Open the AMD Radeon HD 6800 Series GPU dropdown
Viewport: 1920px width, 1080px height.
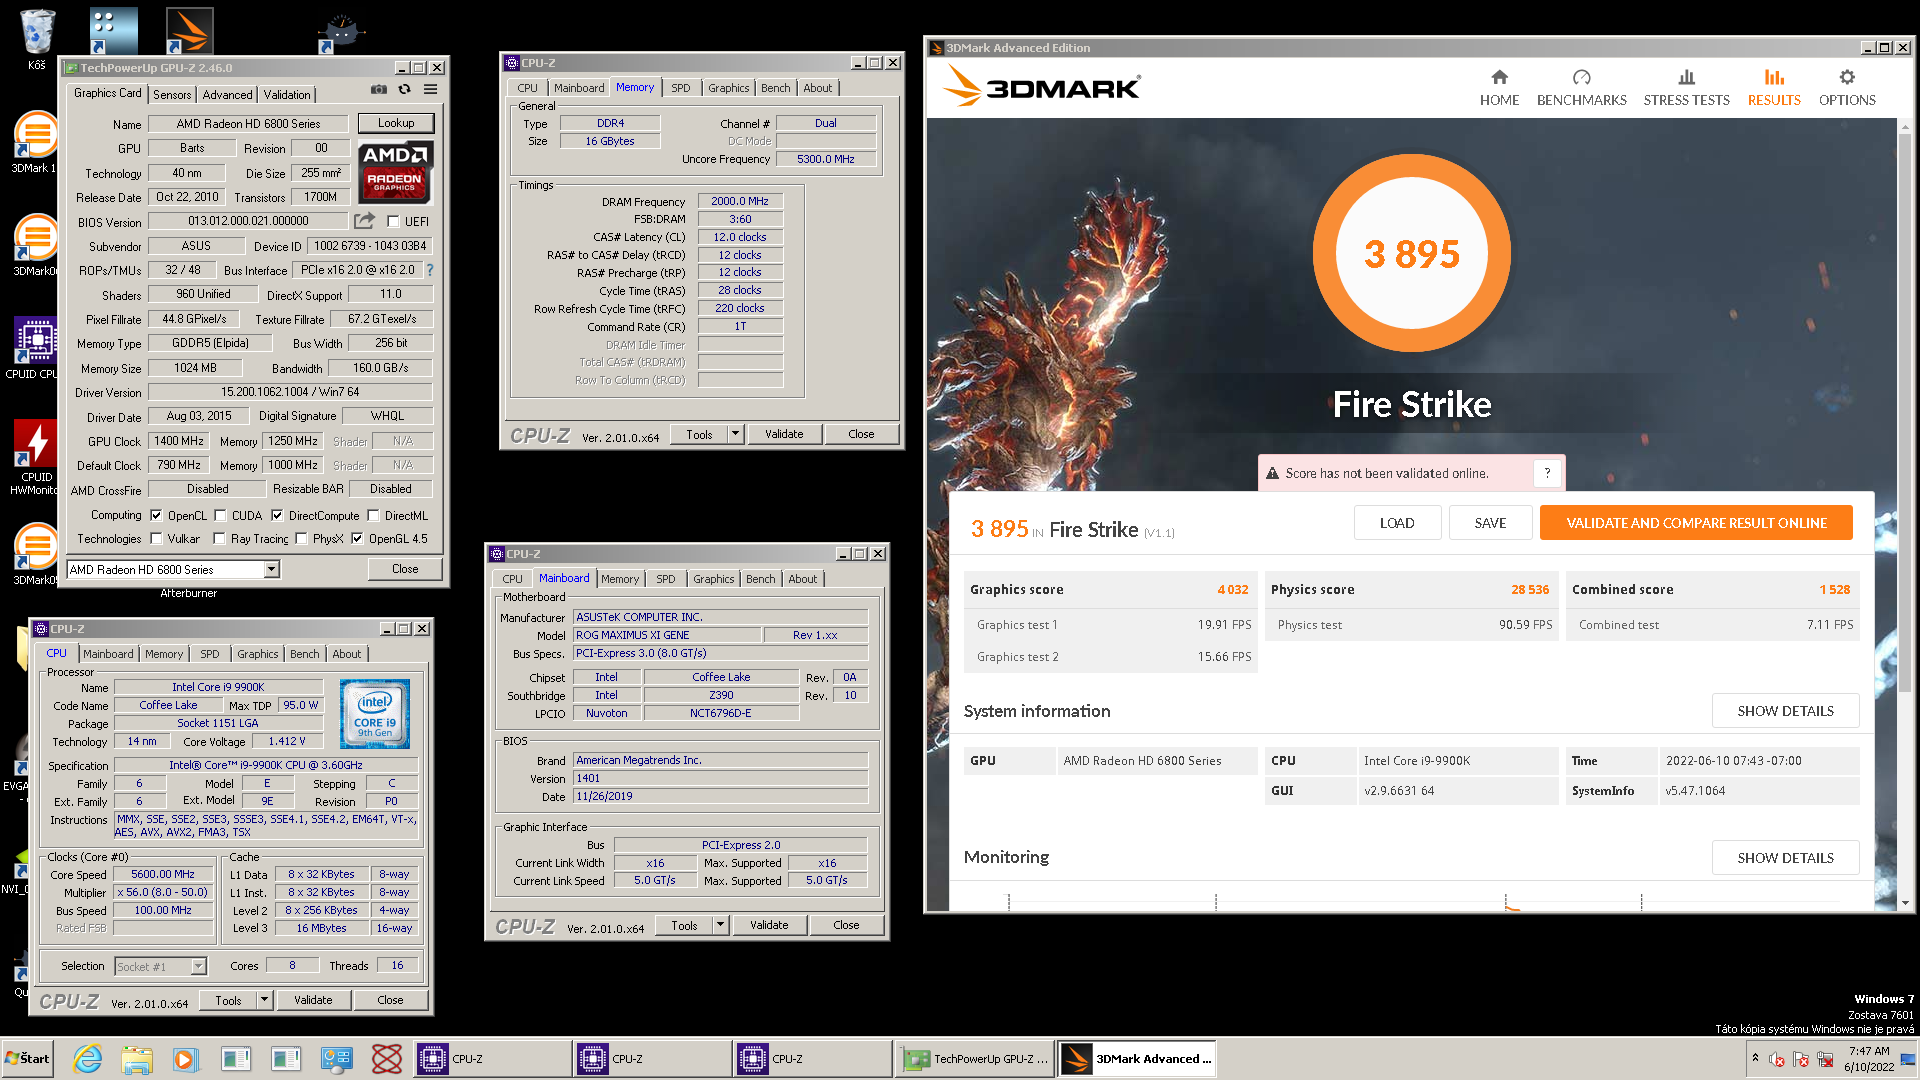click(x=271, y=569)
